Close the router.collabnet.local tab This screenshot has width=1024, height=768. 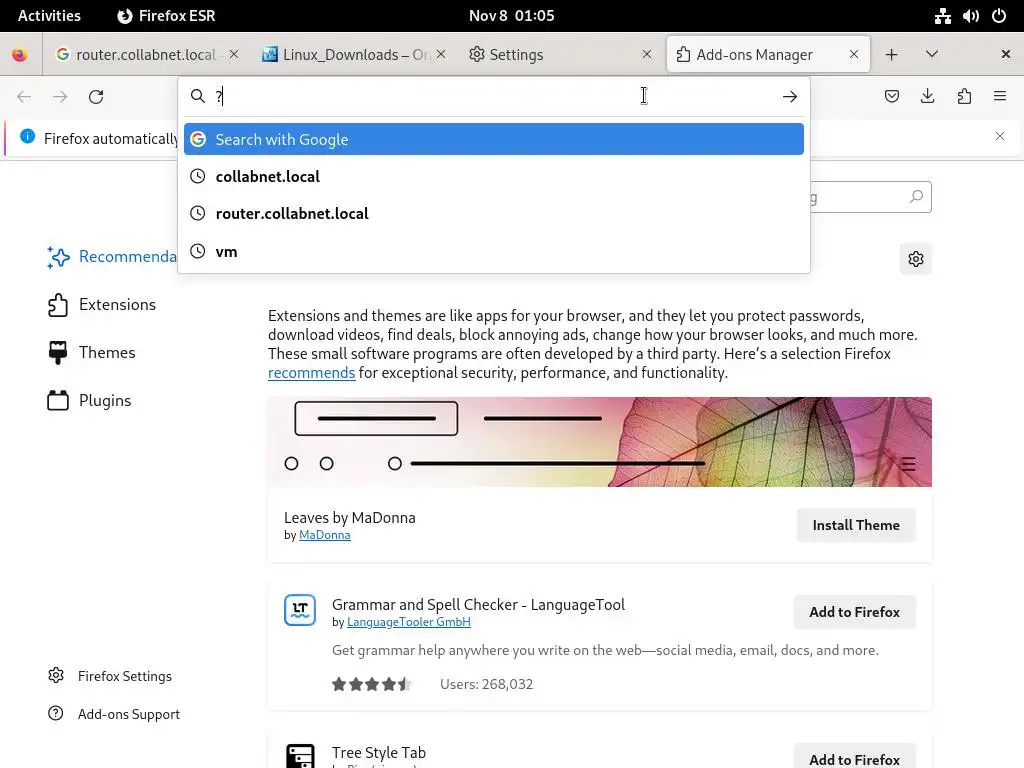(234, 54)
